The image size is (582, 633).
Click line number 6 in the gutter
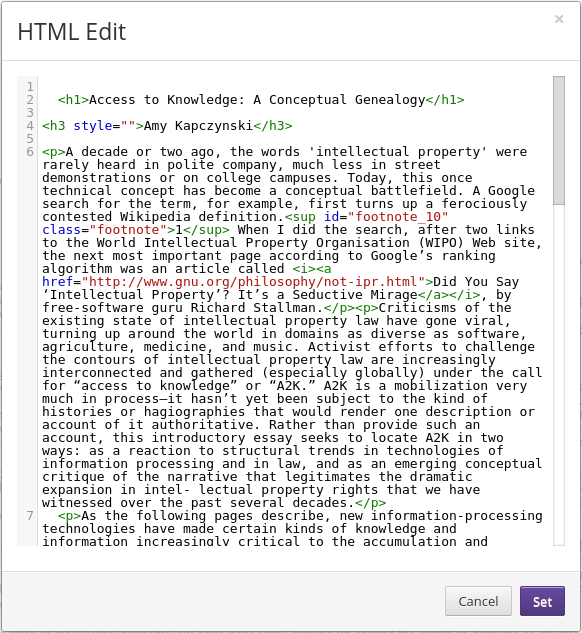coord(30,152)
